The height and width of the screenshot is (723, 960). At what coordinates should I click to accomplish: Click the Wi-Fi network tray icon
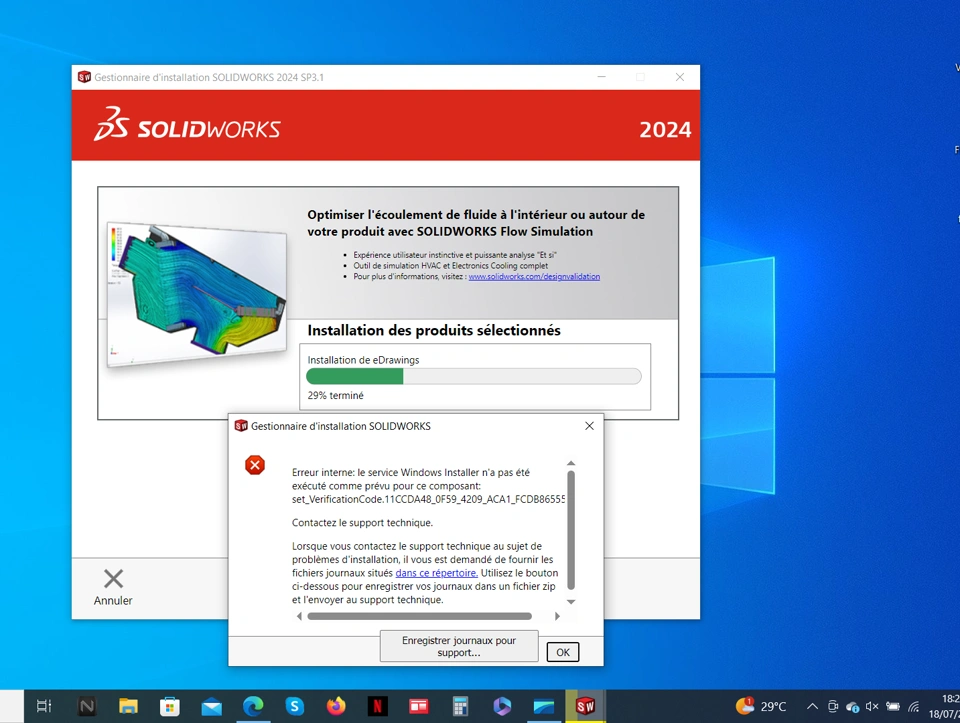point(913,706)
